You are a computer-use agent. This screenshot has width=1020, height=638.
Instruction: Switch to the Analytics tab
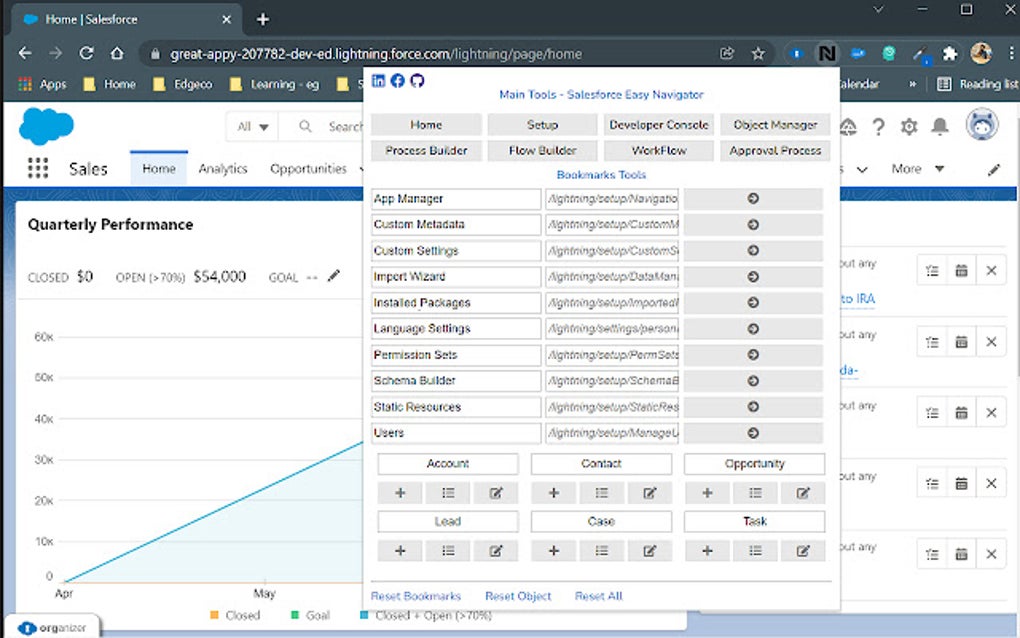222,169
